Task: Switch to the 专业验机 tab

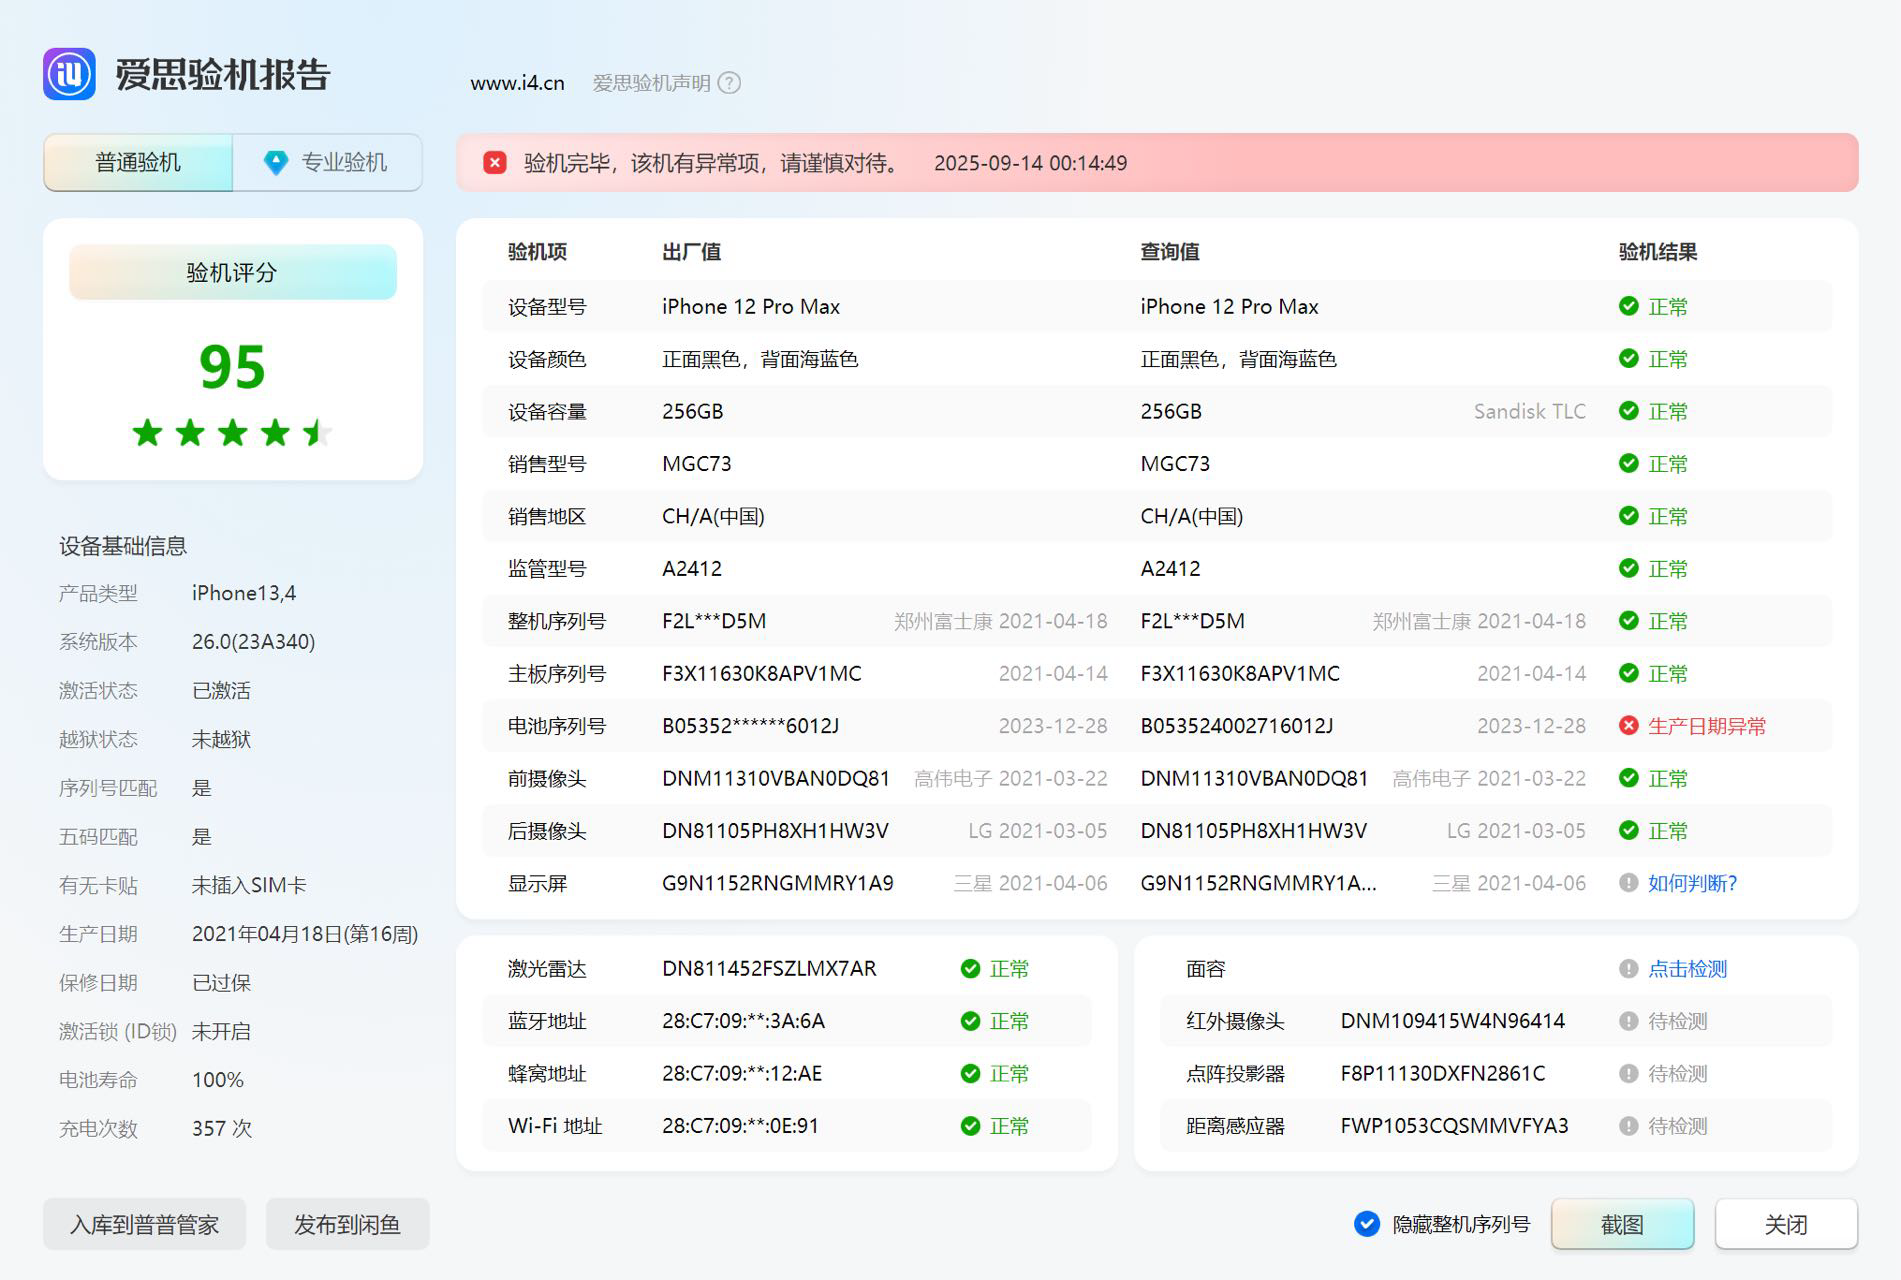Action: pos(327,162)
